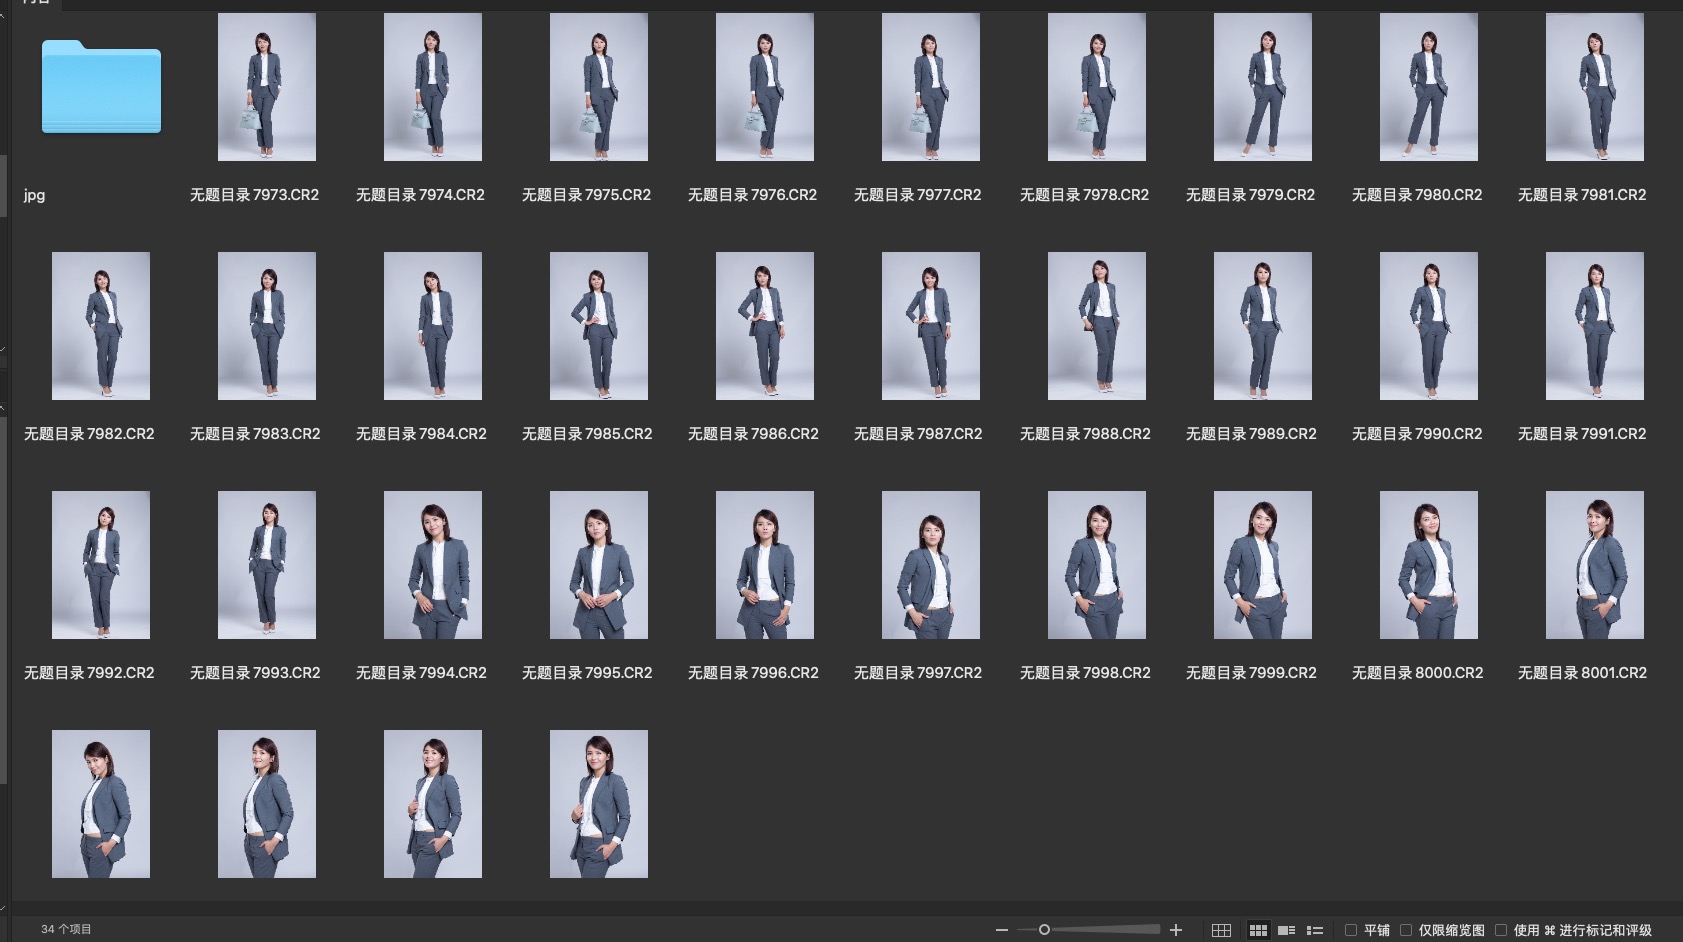Image resolution: width=1683 pixels, height=942 pixels.
Task: Click the plus icon to enlarge thumbnails
Action: coord(1176,930)
